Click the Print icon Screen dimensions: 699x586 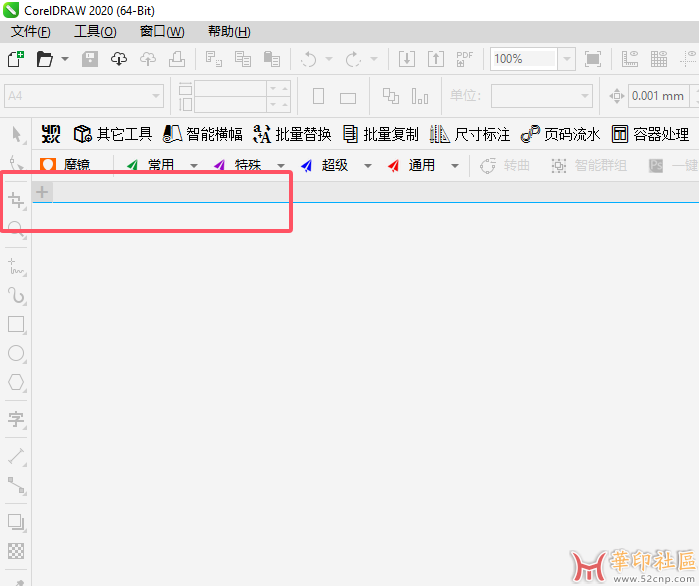click(177, 59)
